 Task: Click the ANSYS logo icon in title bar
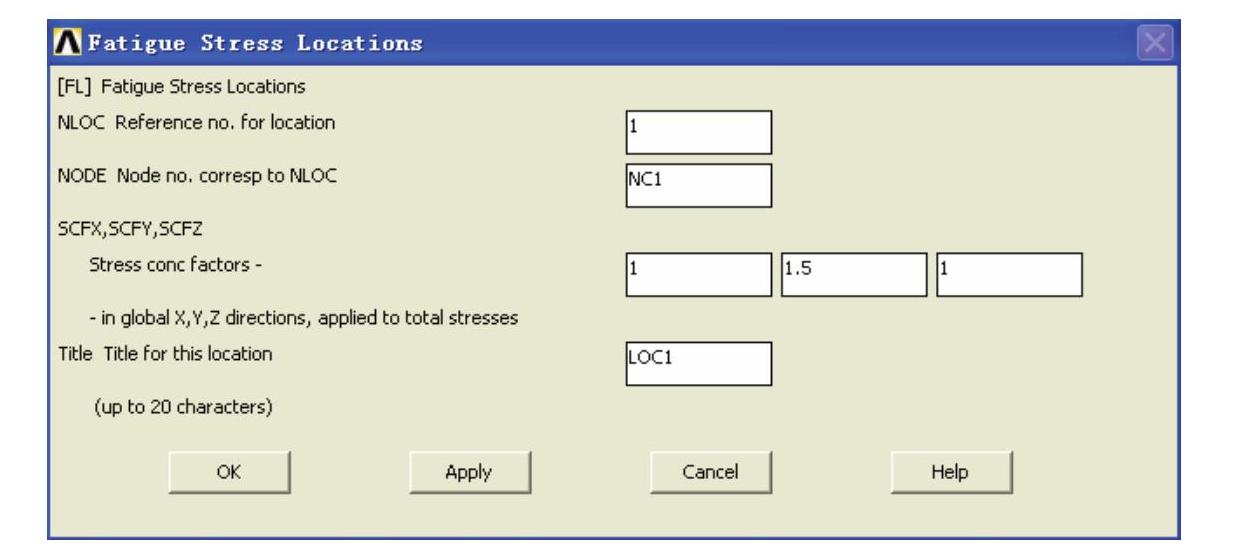69,45
